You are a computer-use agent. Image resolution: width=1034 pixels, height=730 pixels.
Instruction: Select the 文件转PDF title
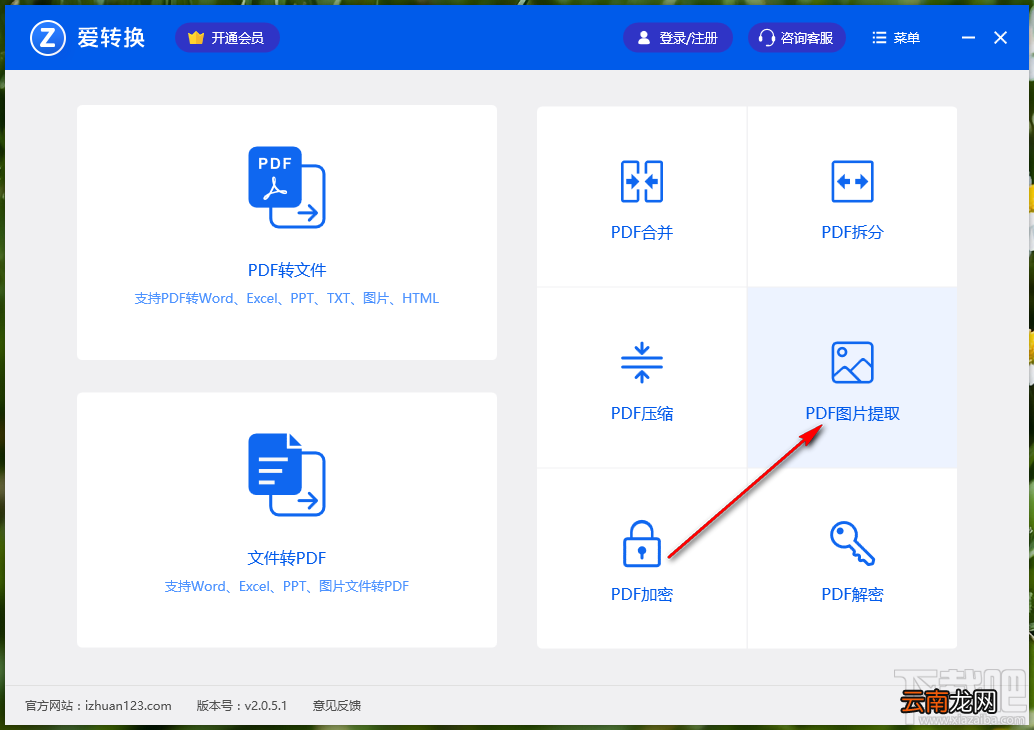click(x=287, y=558)
